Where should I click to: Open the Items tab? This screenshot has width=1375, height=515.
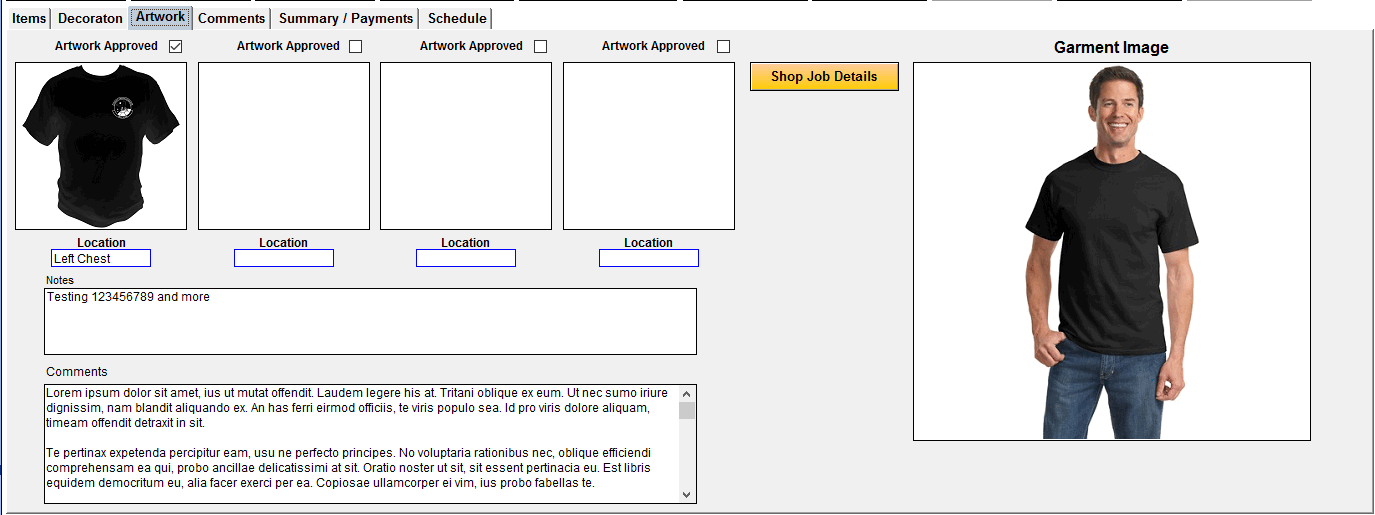pos(29,18)
